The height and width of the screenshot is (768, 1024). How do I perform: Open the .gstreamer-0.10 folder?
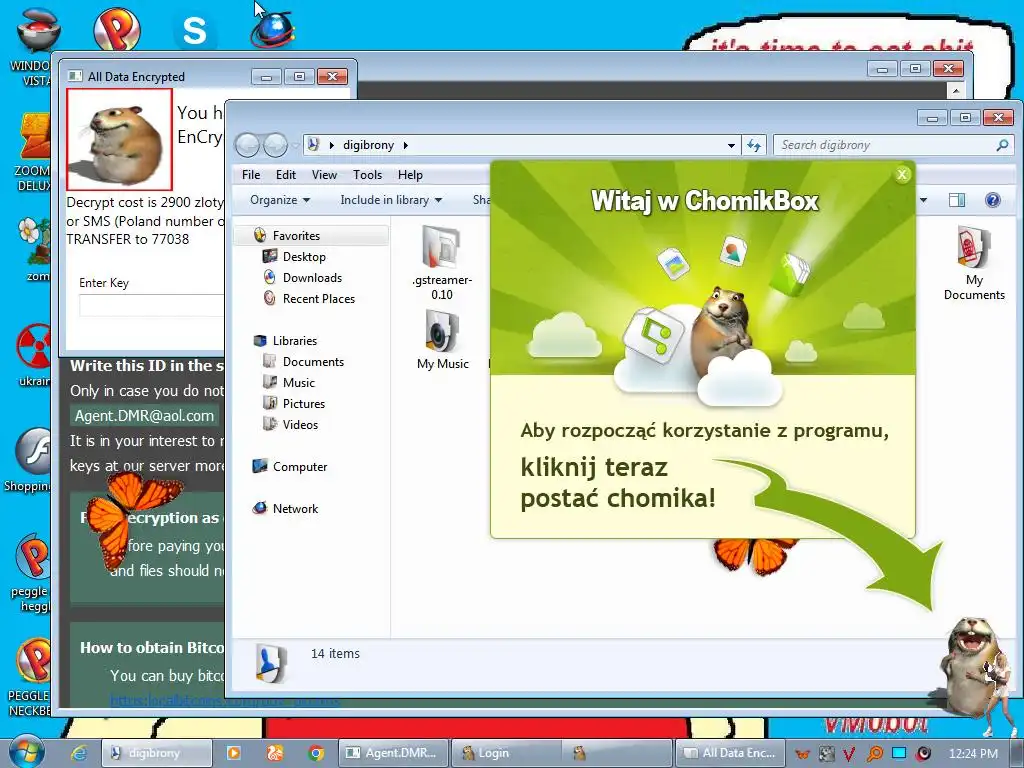point(441,263)
